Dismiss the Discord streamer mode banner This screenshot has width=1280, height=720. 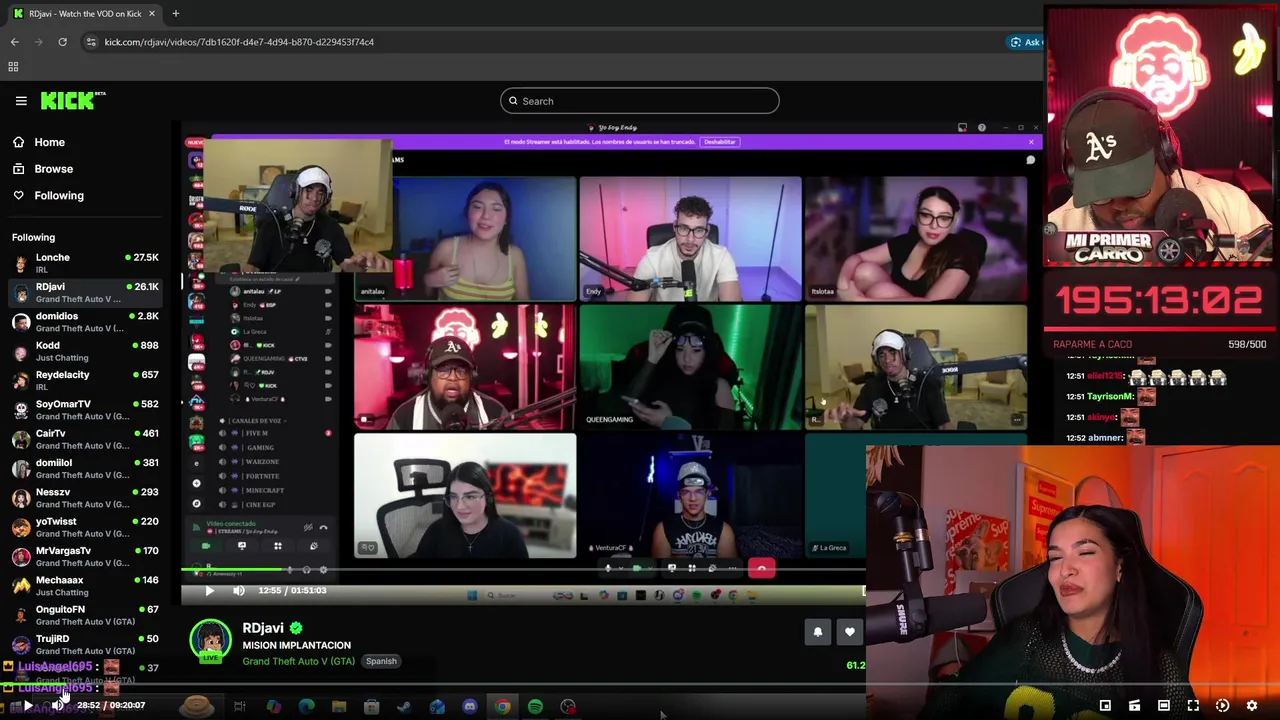(x=1031, y=142)
